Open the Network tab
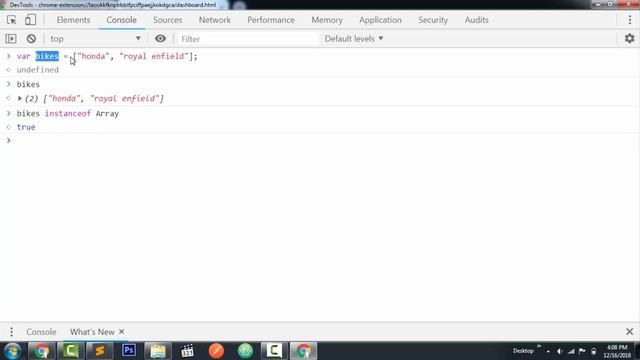 [x=215, y=20]
